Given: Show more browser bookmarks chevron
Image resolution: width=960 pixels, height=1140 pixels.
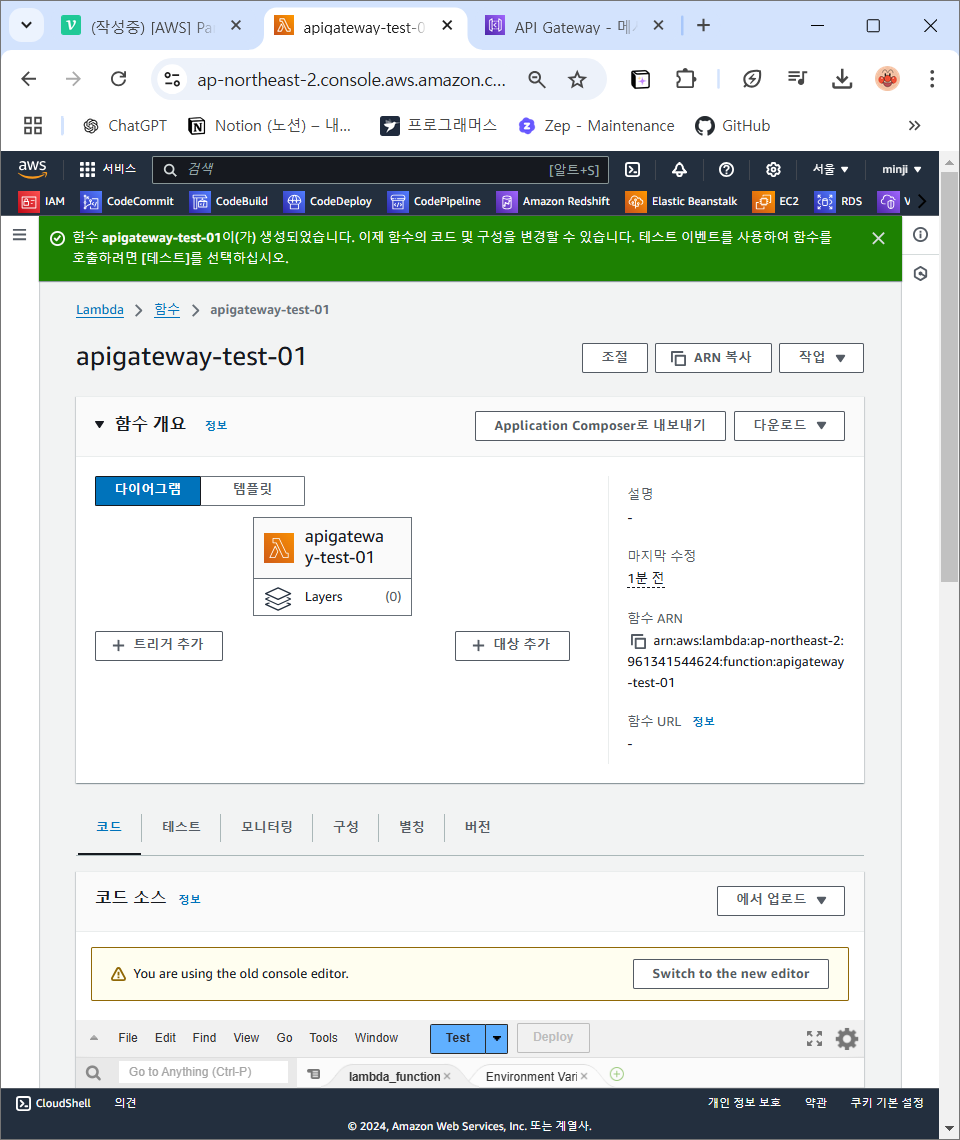Looking at the screenshot, I should (914, 126).
